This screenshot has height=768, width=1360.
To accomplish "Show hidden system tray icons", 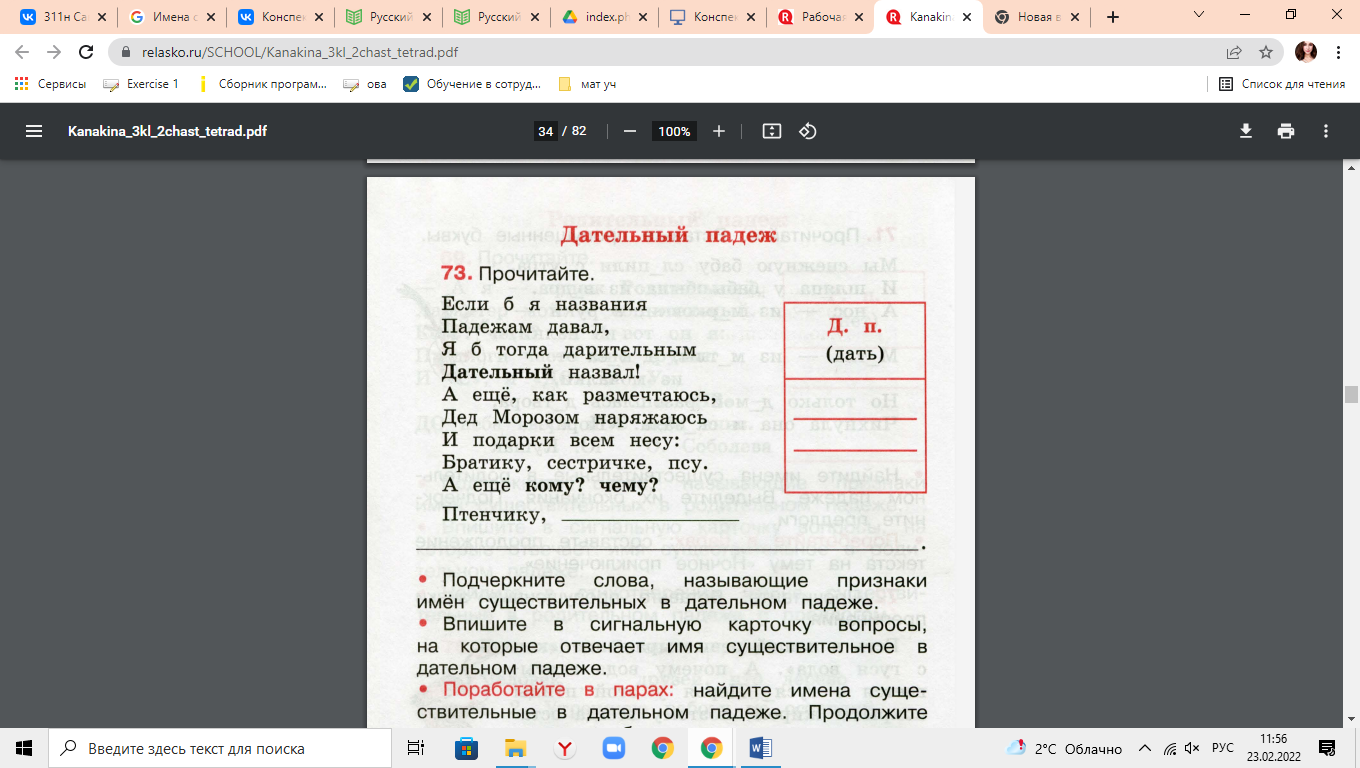I will click(x=1144, y=748).
